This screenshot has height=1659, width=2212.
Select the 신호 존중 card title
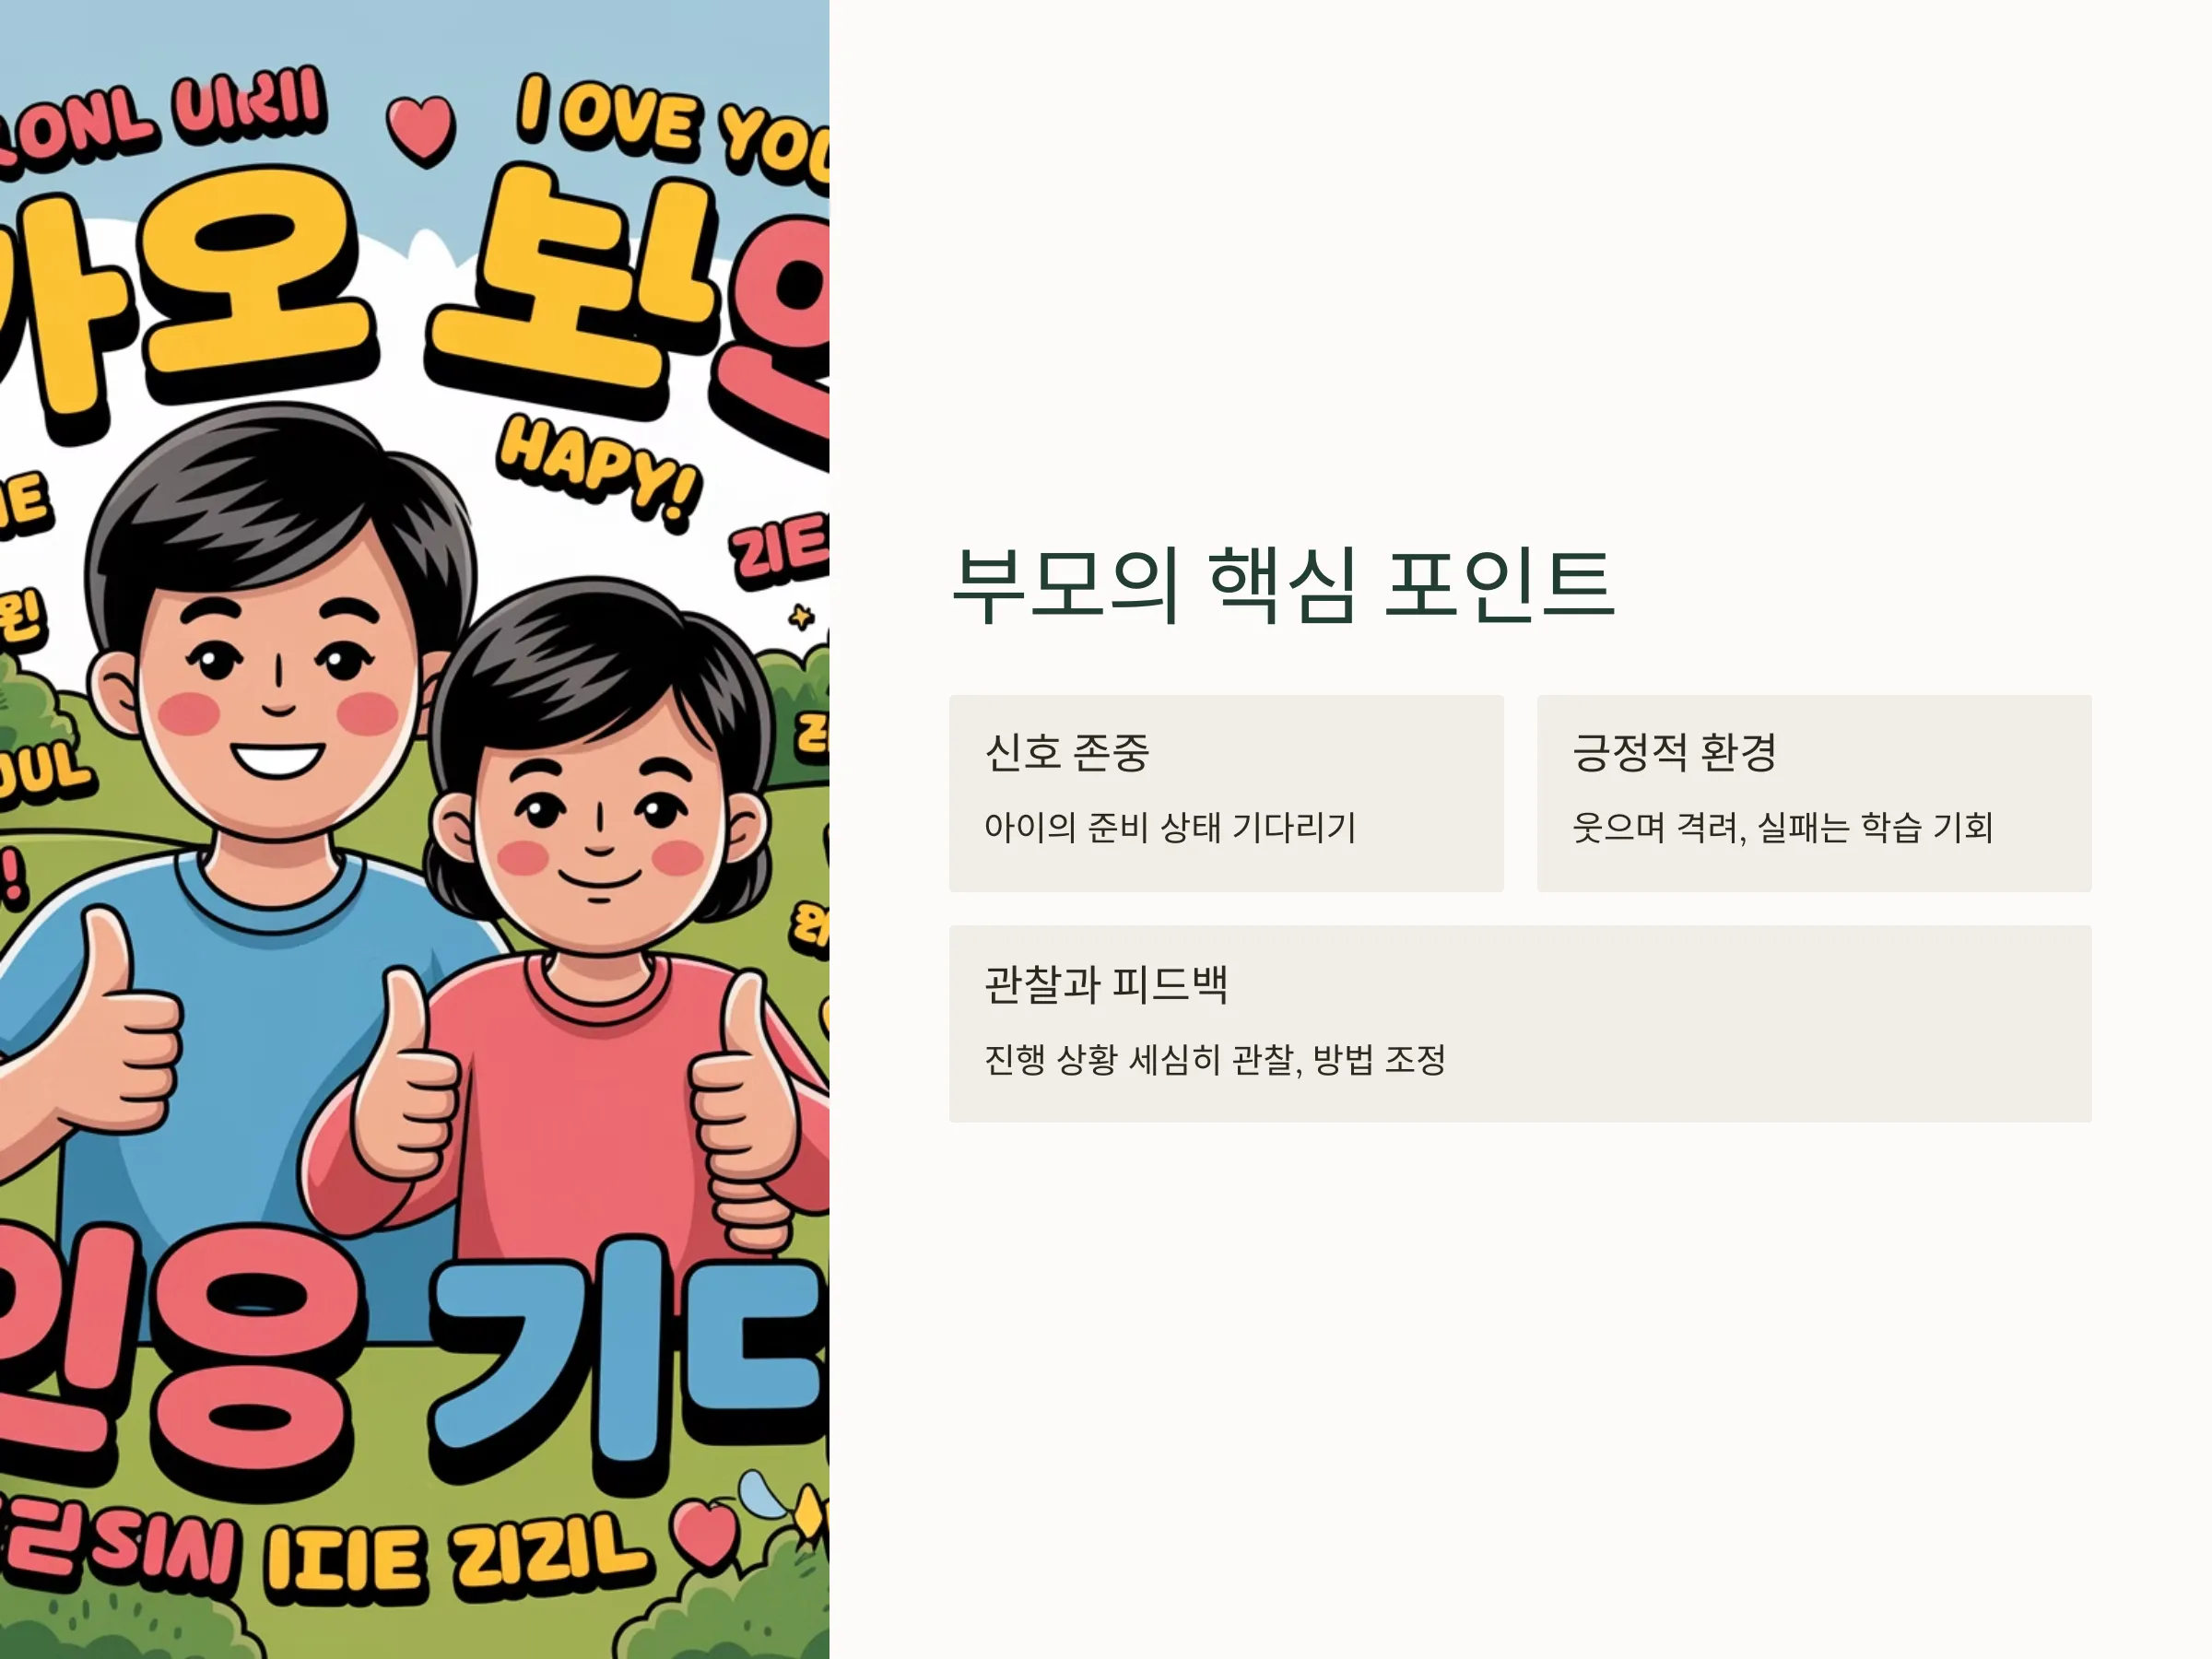[x=1067, y=752]
